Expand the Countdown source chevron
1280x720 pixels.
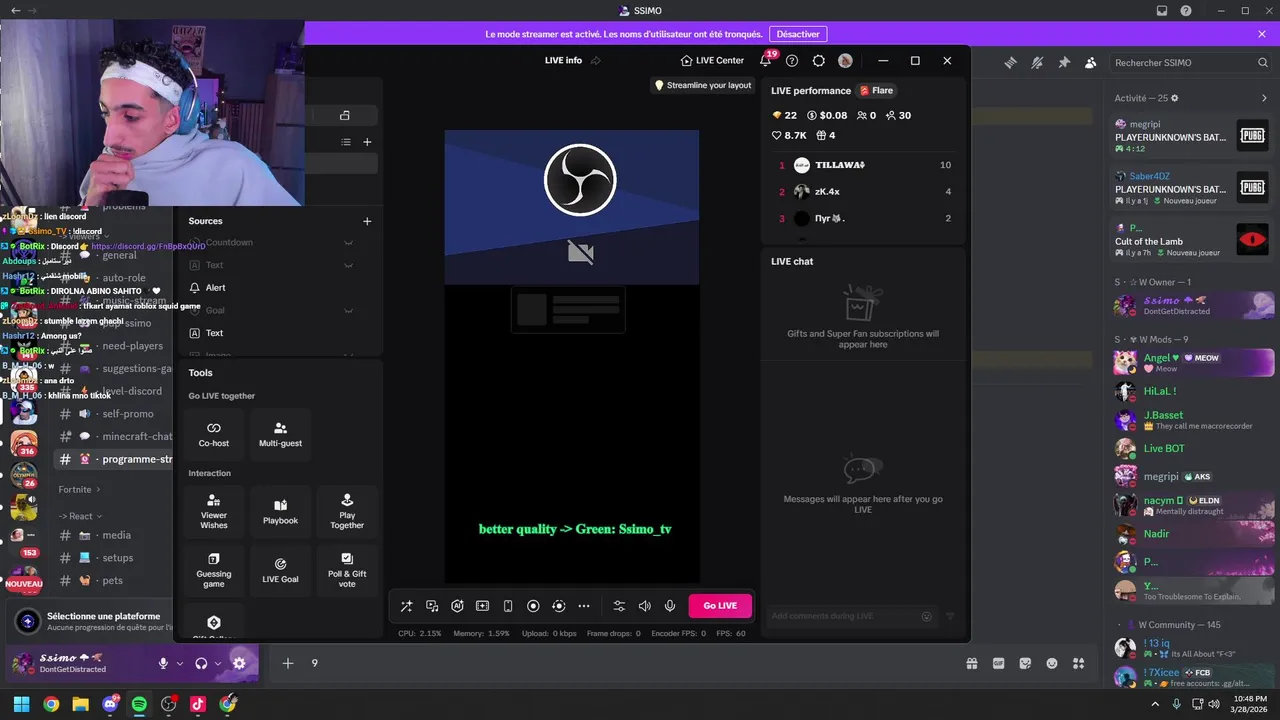point(349,243)
